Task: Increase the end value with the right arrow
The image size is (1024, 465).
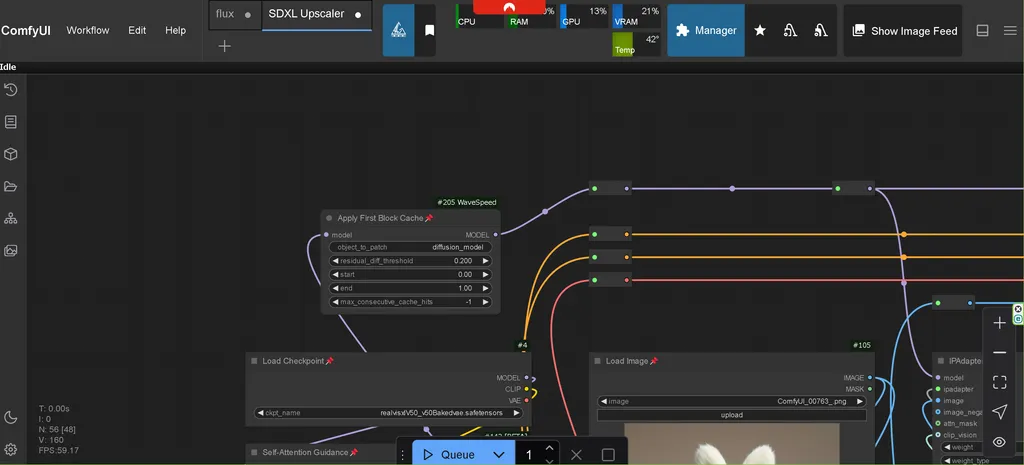Action: click(485, 289)
